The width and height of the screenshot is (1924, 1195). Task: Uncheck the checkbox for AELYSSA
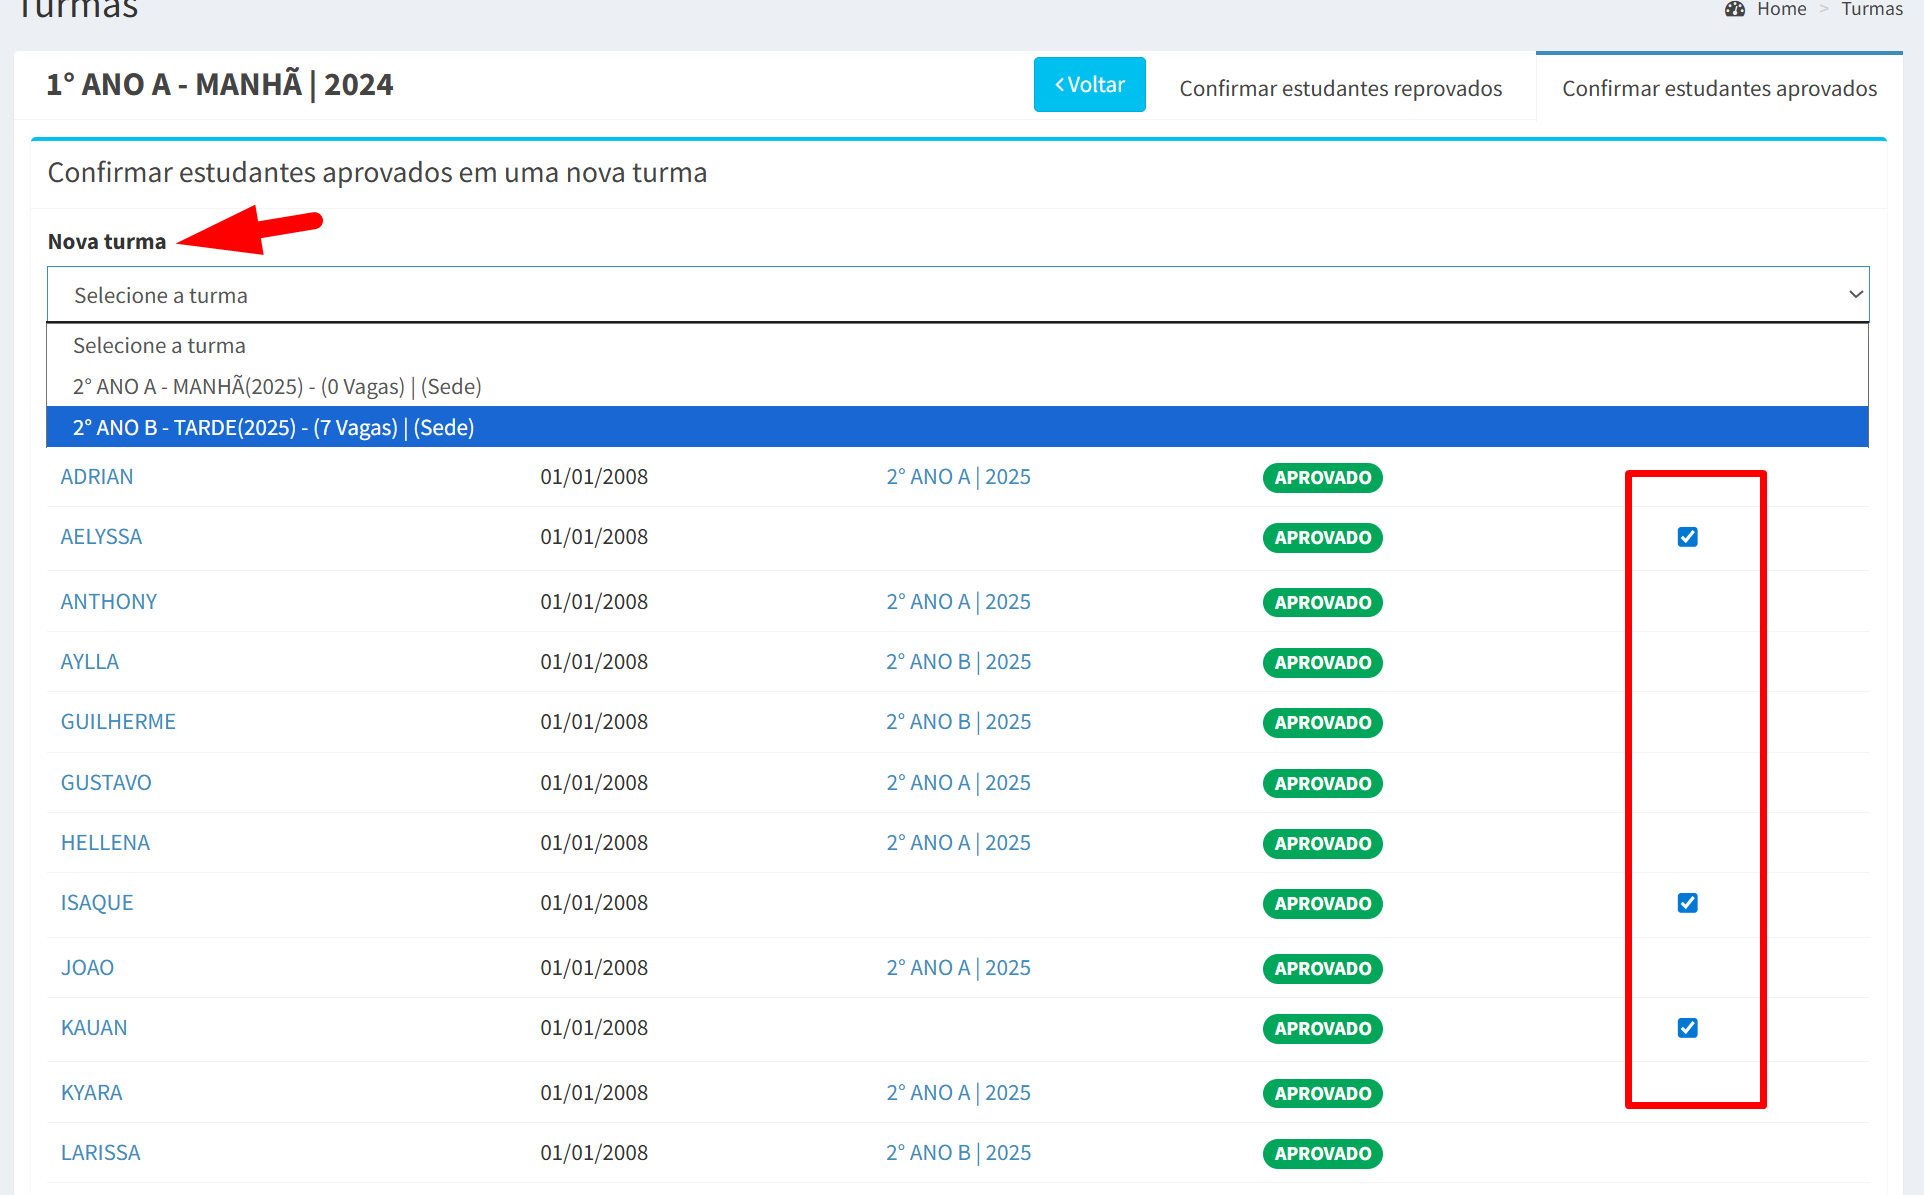[1687, 537]
